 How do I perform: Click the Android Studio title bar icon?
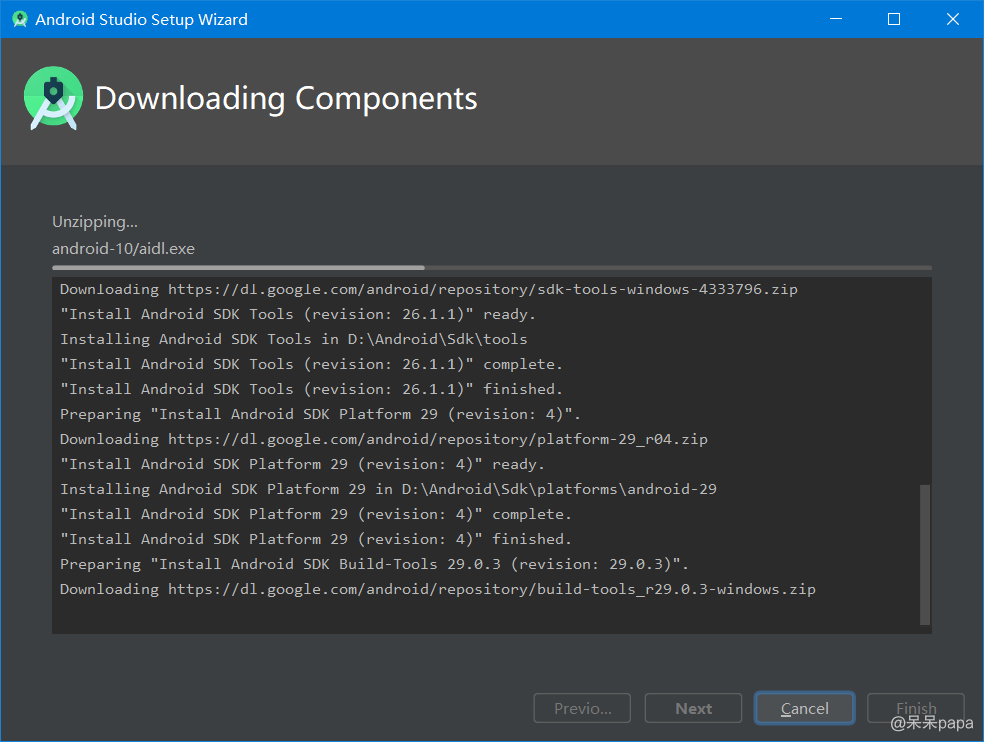click(20, 19)
